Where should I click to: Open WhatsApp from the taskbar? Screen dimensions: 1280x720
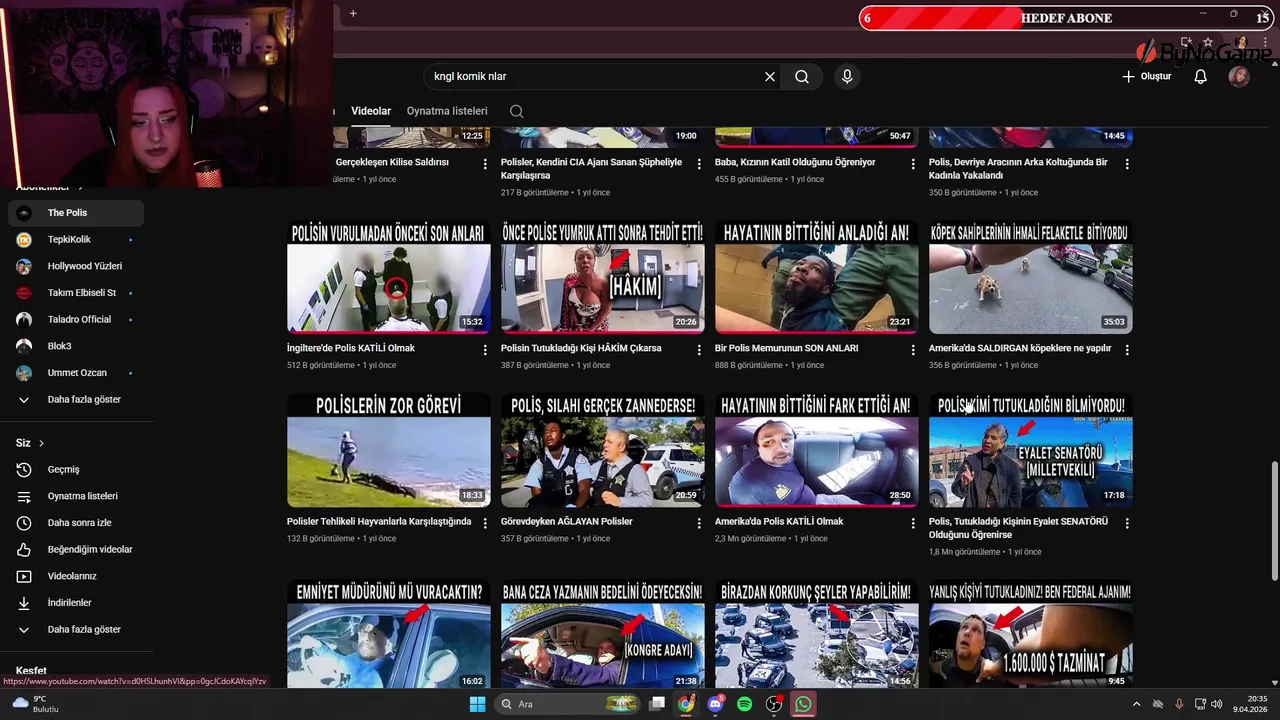[x=803, y=704]
